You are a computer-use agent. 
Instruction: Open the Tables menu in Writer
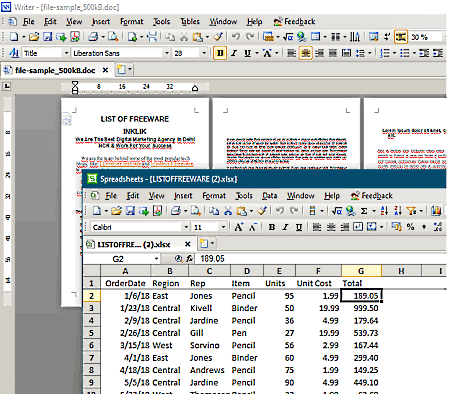(190, 22)
